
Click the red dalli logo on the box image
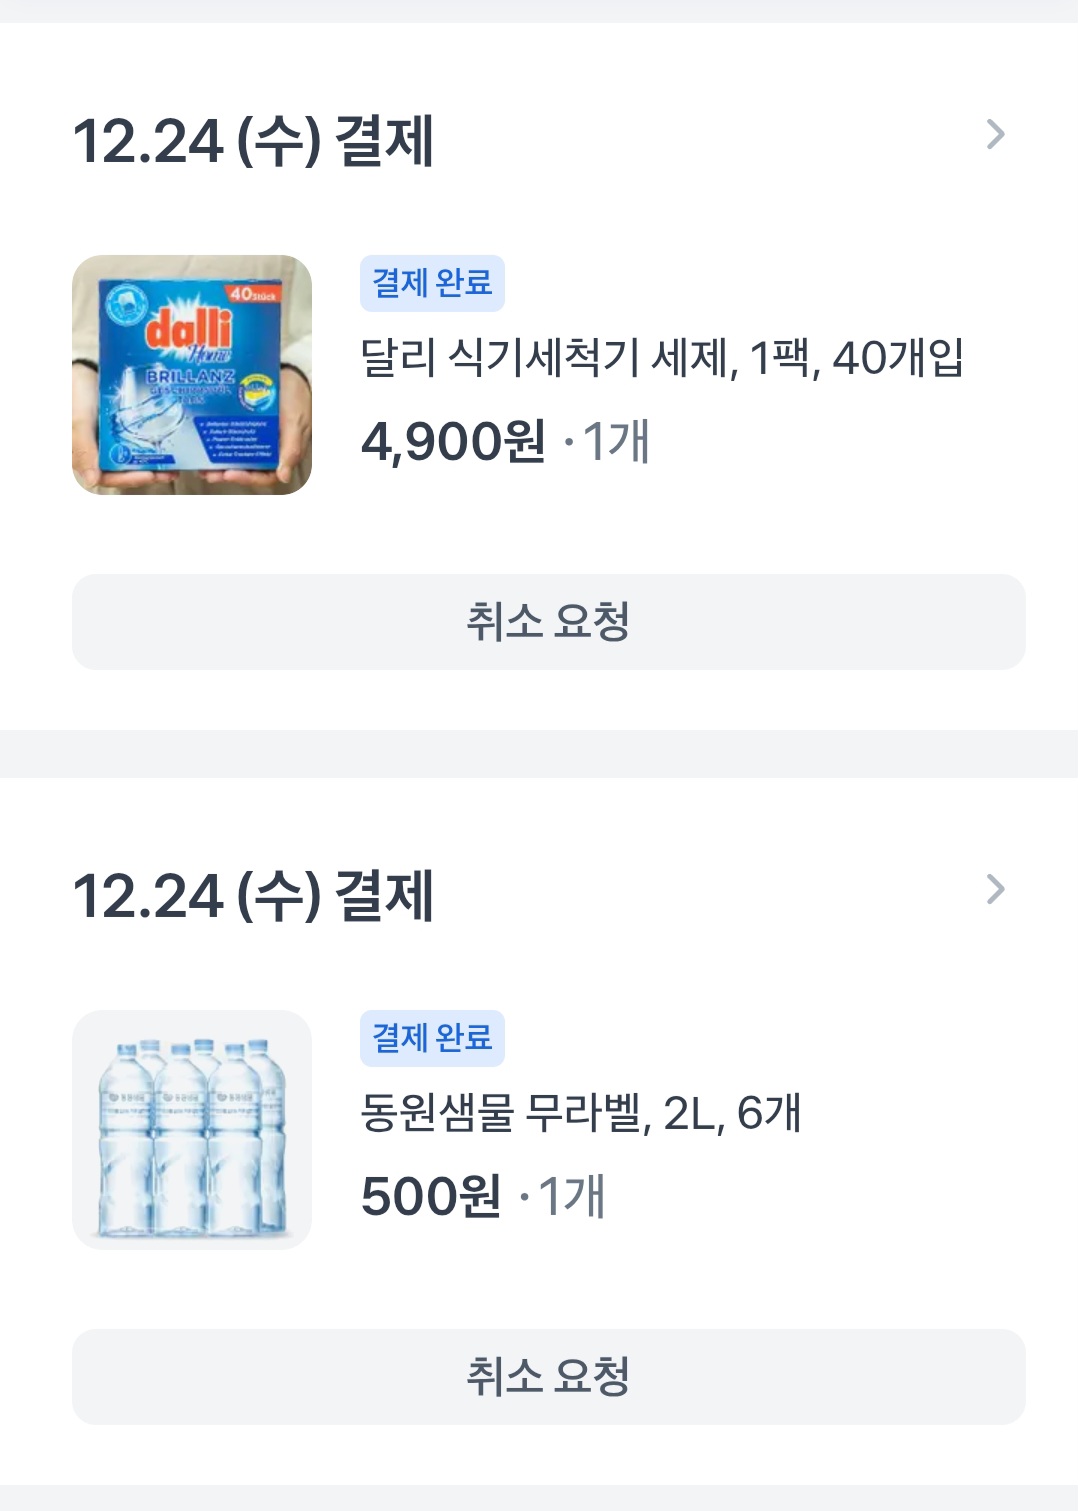(189, 329)
